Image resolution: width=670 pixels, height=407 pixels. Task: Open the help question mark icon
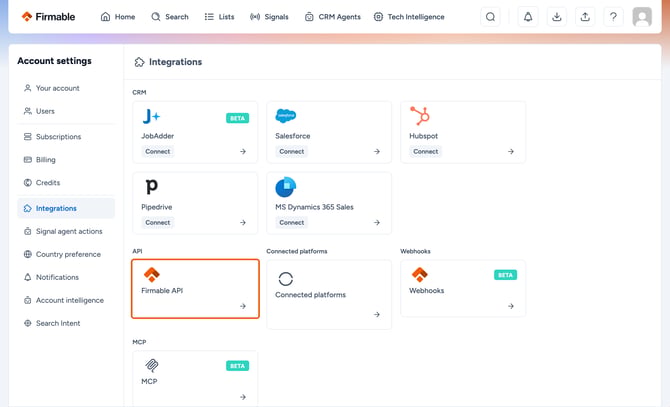point(613,17)
